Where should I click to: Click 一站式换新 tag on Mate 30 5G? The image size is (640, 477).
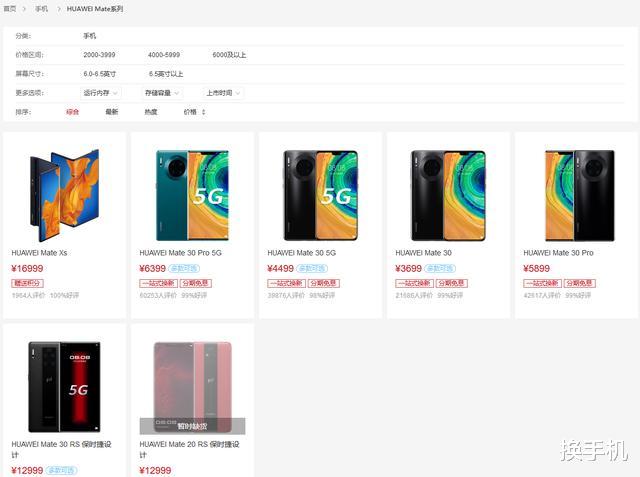pos(287,283)
